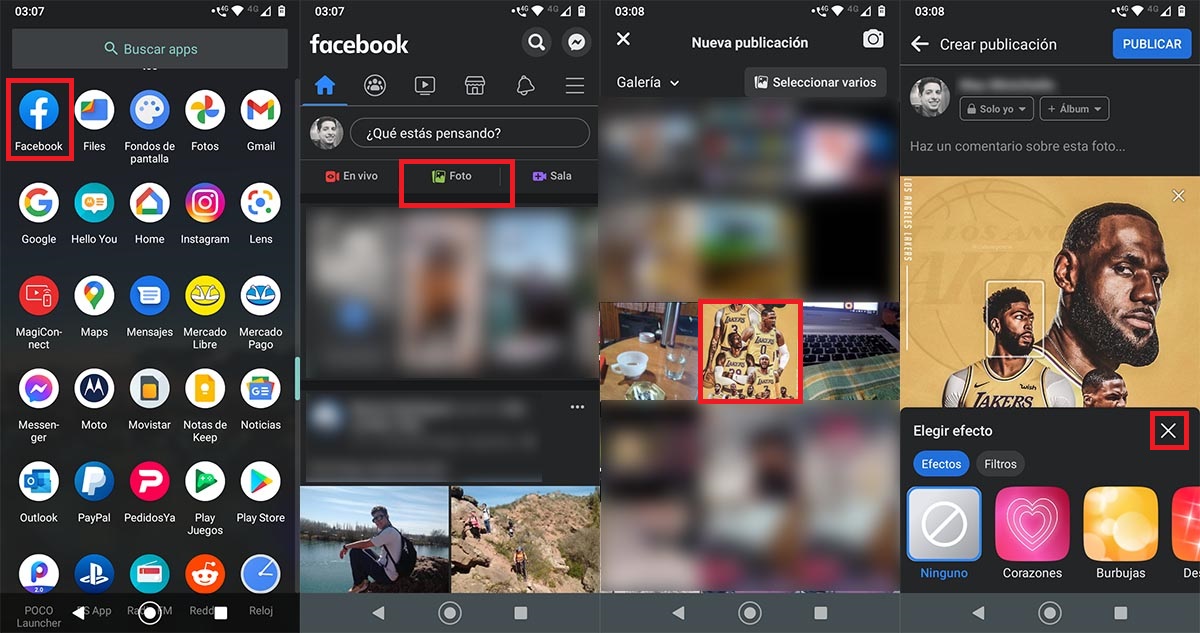This screenshot has width=1200, height=633.
Task: Launch the Mercado Pago app
Action: point(261,296)
